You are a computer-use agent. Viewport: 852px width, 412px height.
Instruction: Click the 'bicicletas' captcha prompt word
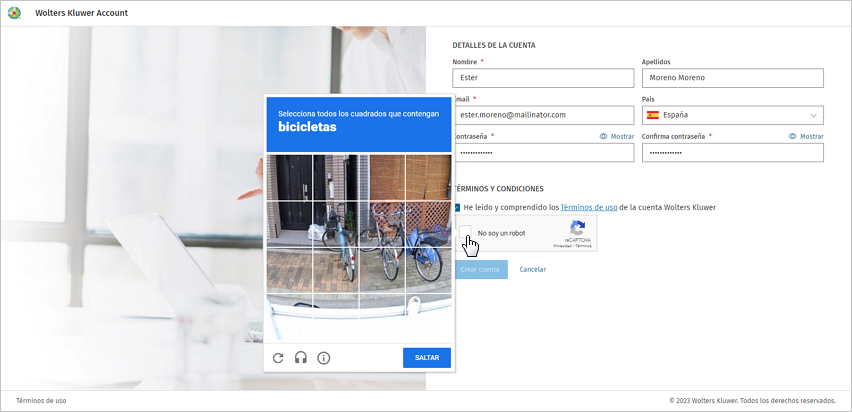click(x=307, y=127)
